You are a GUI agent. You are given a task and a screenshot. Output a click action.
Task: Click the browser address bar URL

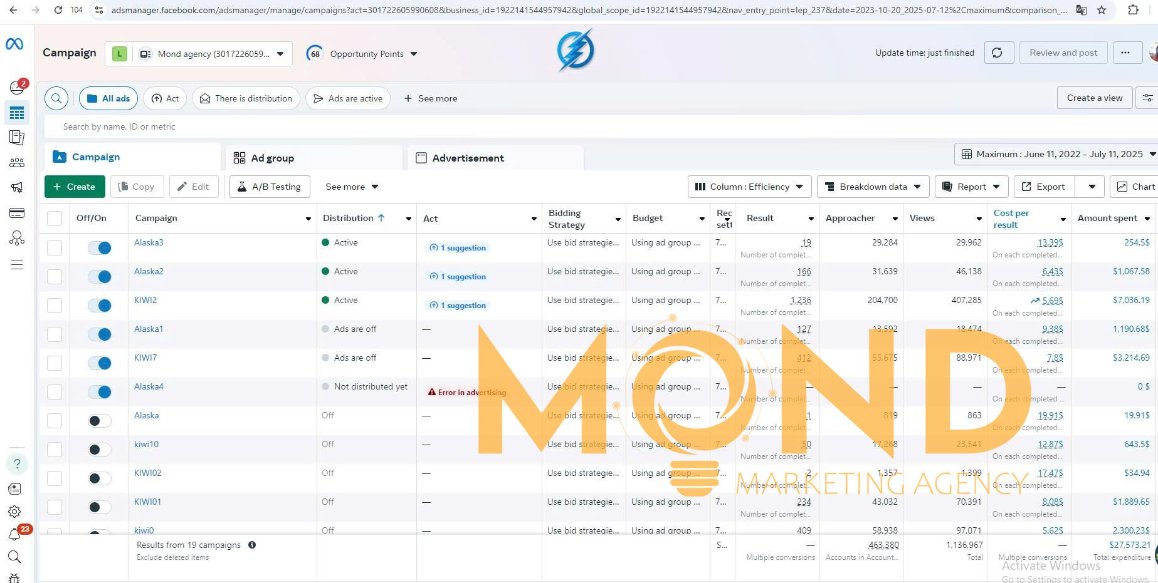click(x=587, y=10)
